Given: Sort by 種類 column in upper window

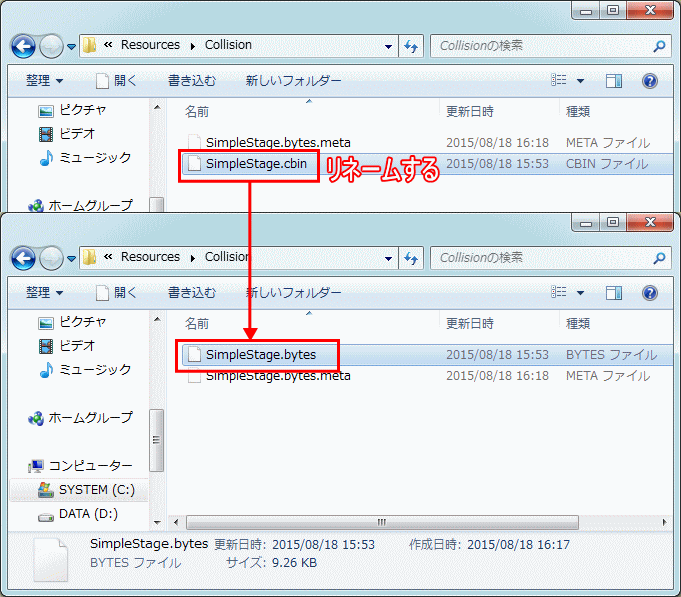Looking at the screenshot, I should (x=578, y=112).
